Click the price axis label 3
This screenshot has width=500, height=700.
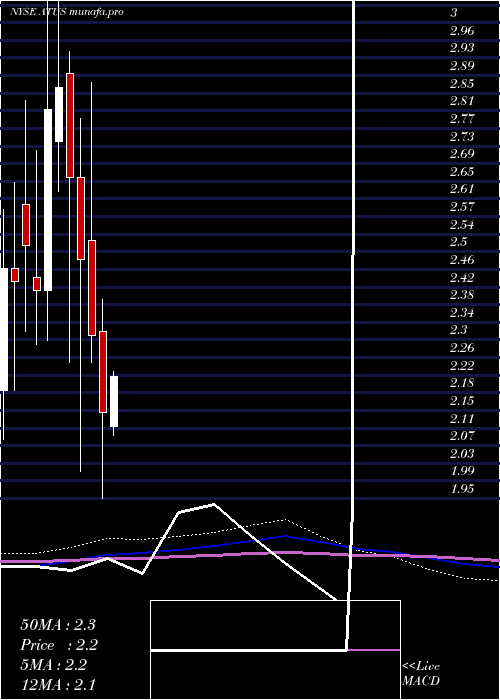click(x=454, y=13)
